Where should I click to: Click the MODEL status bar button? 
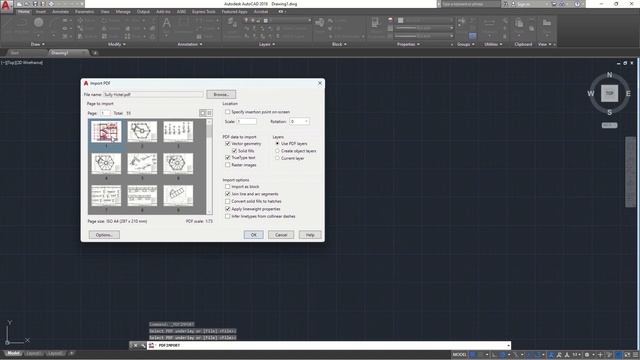[460, 355]
